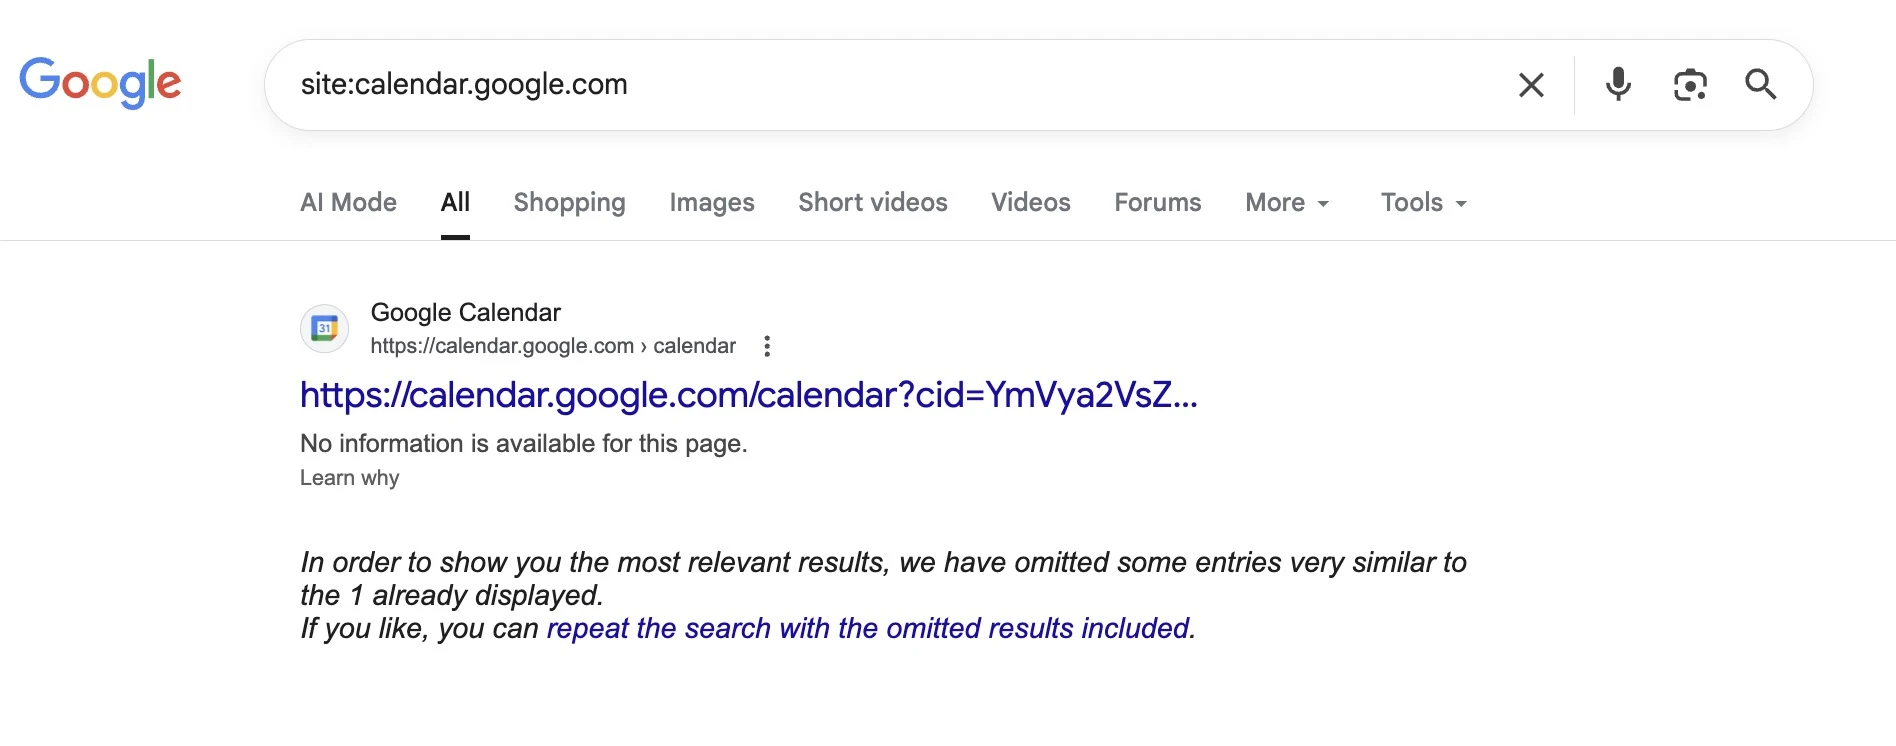This screenshot has height=746, width=1896.
Task: Select the Forums tab
Action: pyautogui.click(x=1157, y=203)
